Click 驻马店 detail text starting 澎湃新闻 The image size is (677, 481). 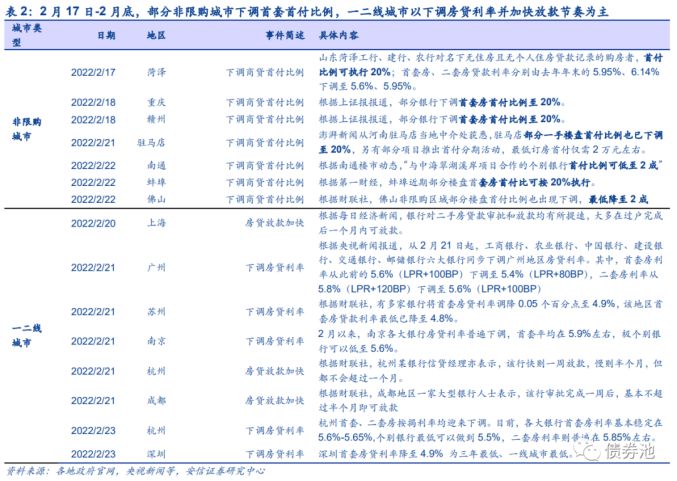point(490,142)
